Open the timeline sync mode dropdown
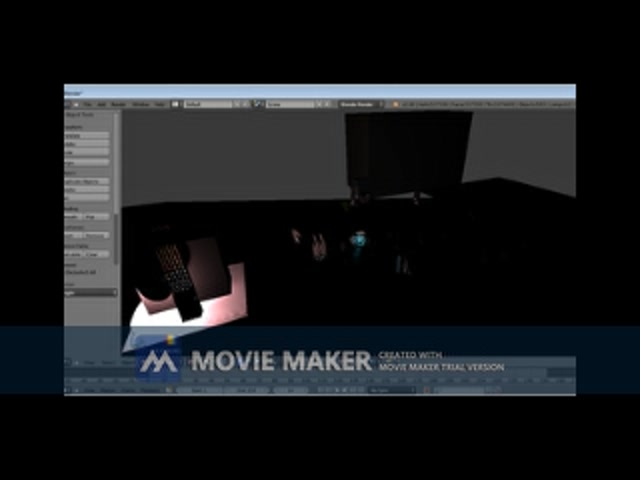 click(391, 390)
